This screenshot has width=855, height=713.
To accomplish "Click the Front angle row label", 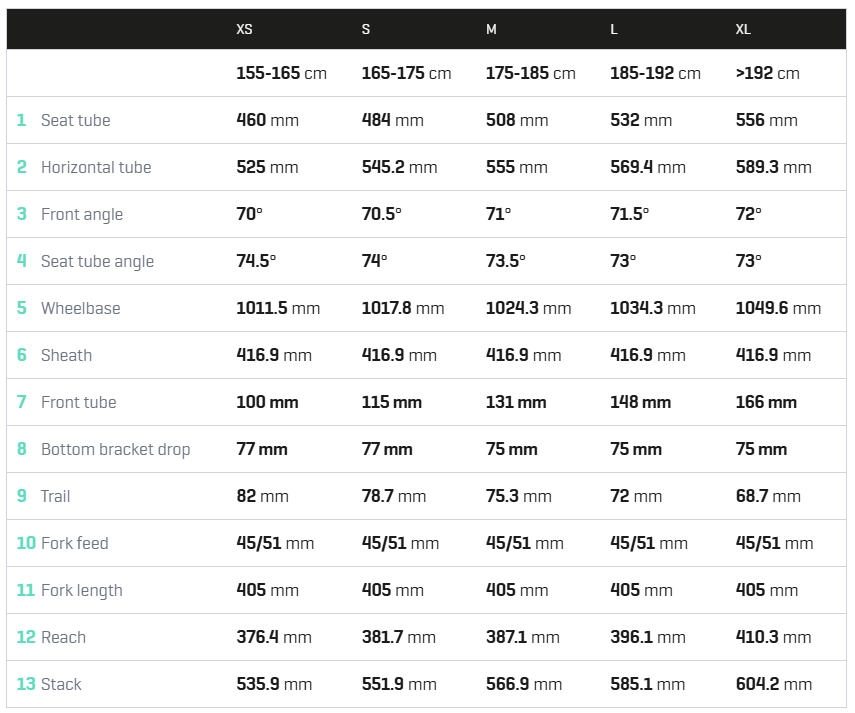I will tap(82, 214).
